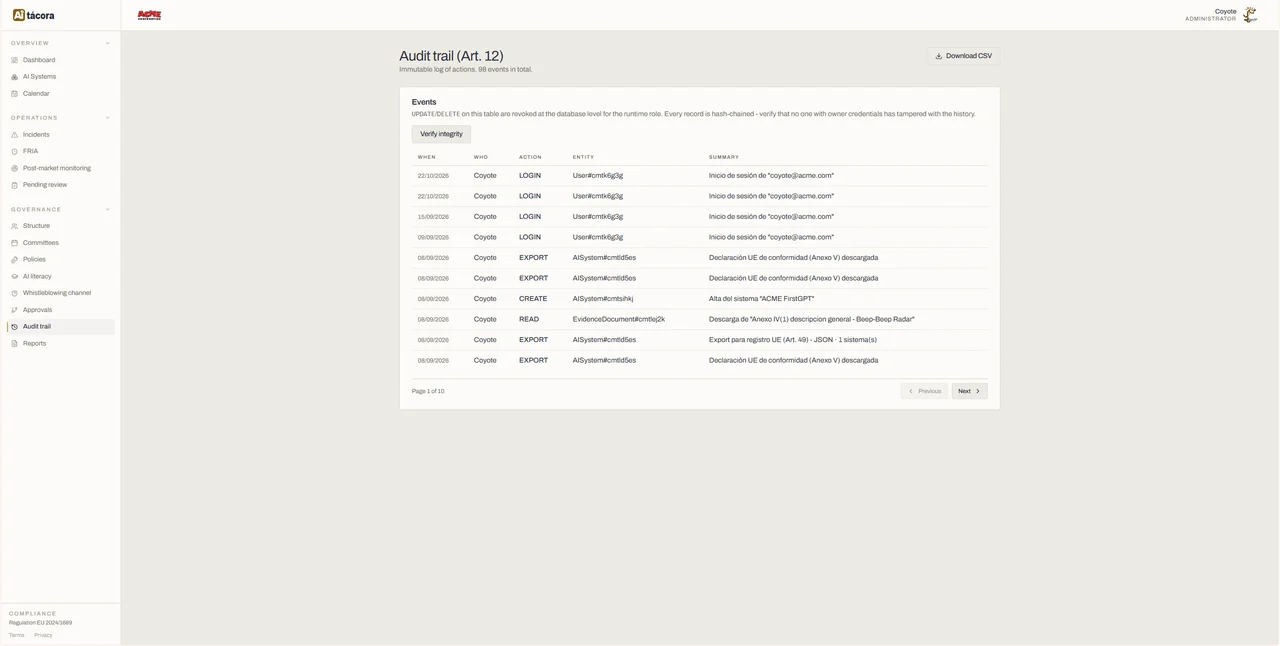The height and width of the screenshot is (646, 1280).
Task: Go to the Post-market monitoring page
Action: coord(60,168)
